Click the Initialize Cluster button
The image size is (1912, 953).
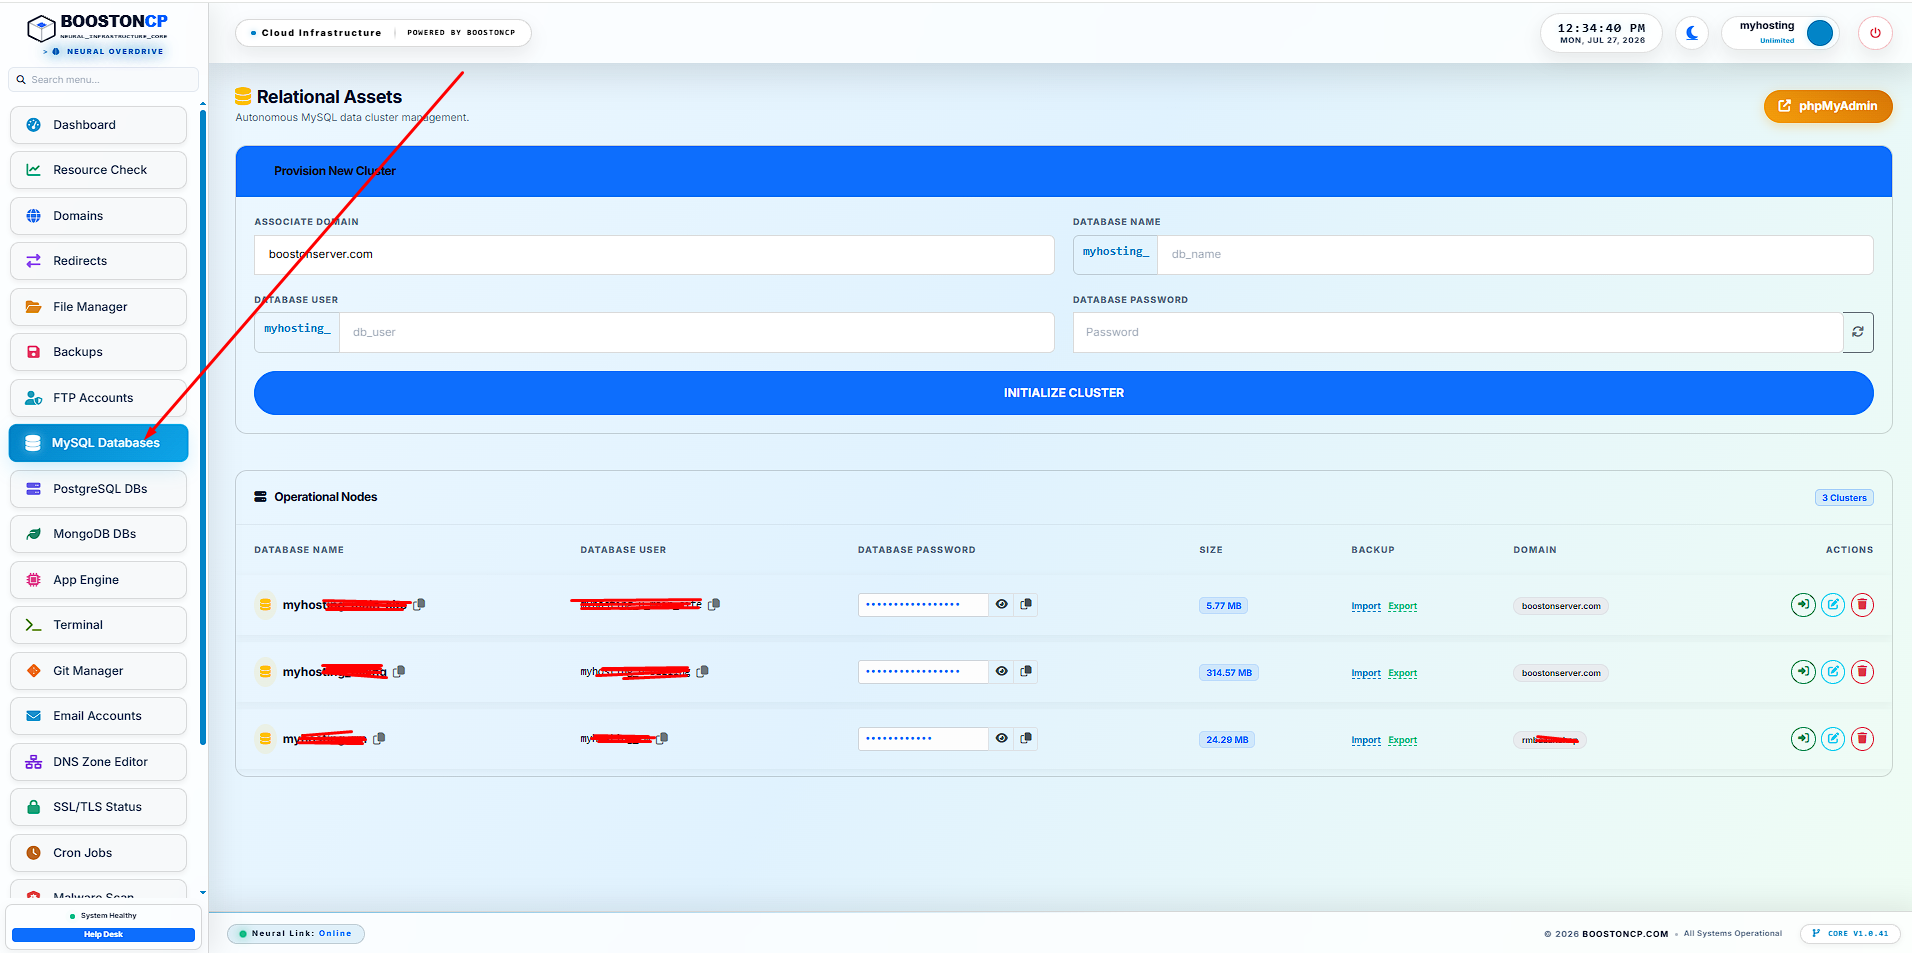pos(1063,393)
